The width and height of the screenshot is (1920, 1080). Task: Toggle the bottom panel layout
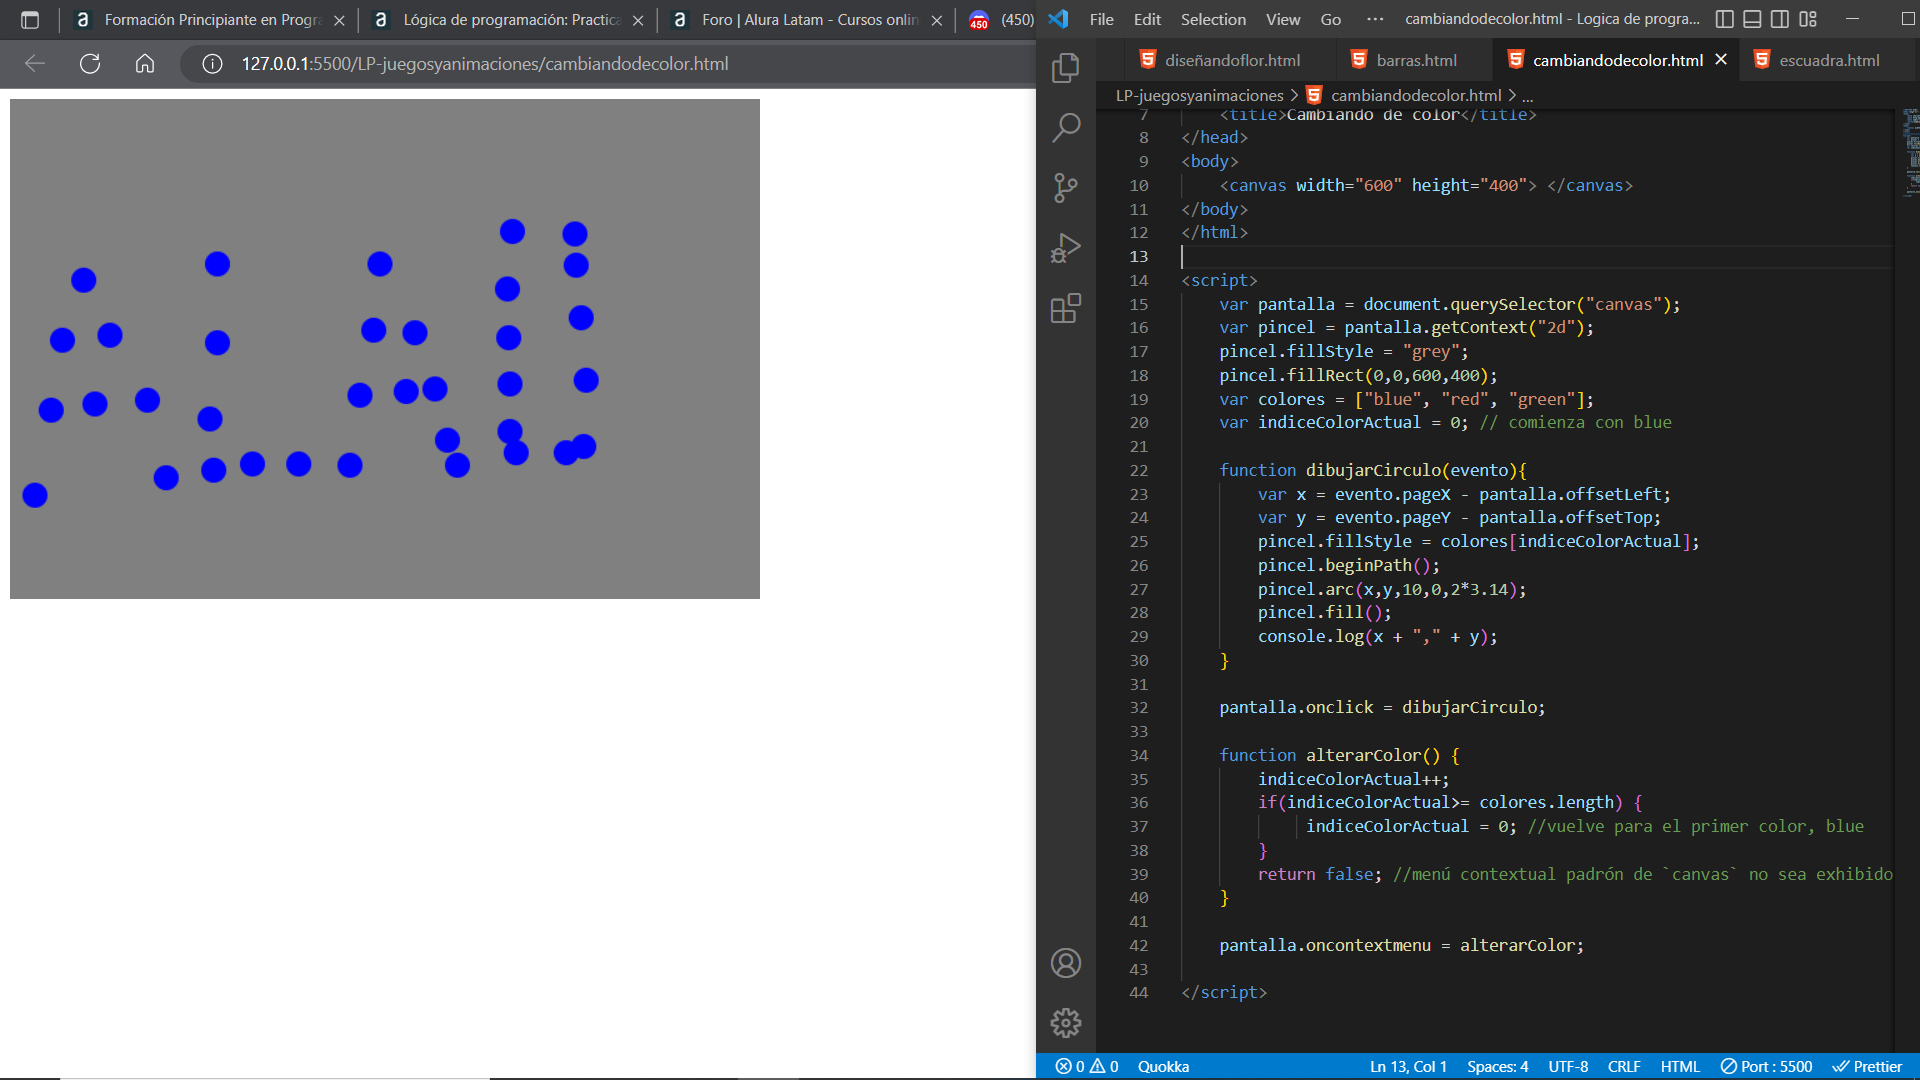click(1752, 19)
